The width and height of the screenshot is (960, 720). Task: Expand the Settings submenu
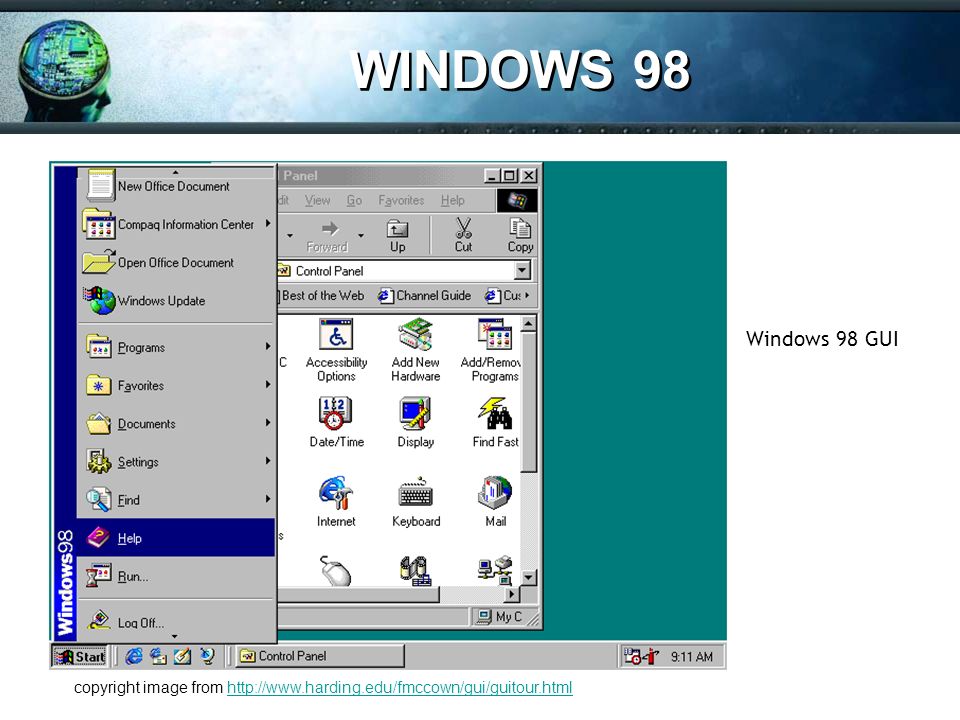click(176, 462)
